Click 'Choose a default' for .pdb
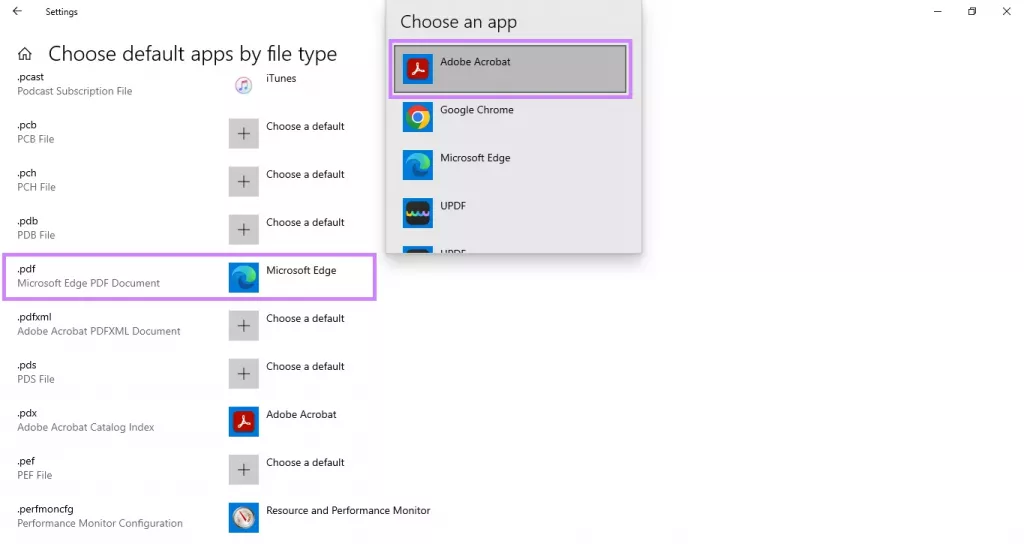 (305, 222)
